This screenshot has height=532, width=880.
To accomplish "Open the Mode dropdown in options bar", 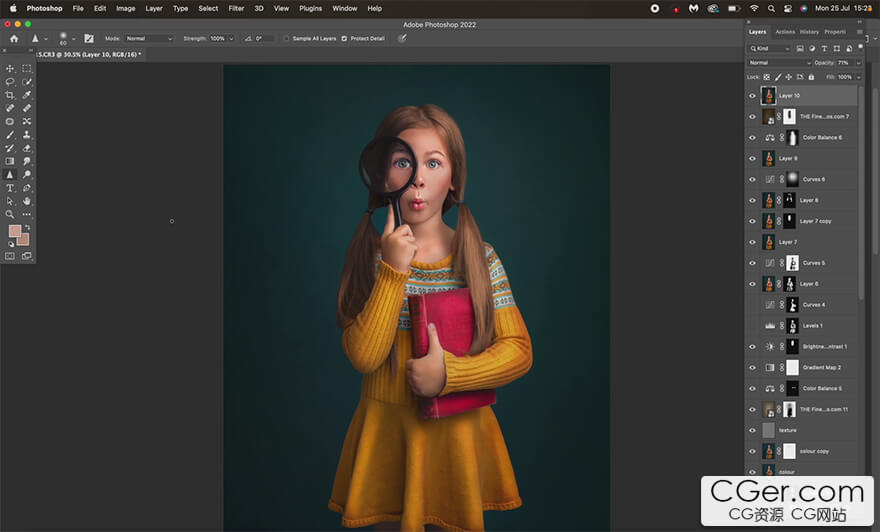I will pos(149,39).
